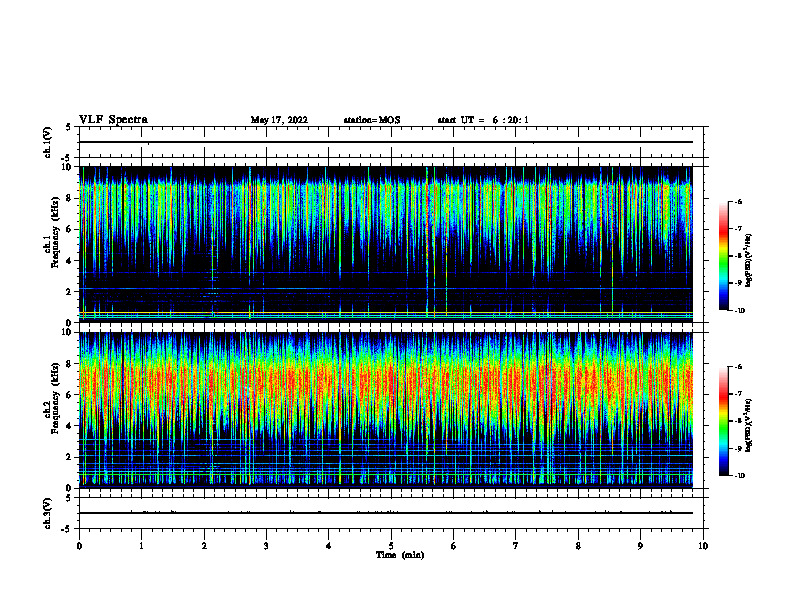The width and height of the screenshot is (792, 612).
Task: Click the time axis tick label '0'
Action: coord(79,546)
